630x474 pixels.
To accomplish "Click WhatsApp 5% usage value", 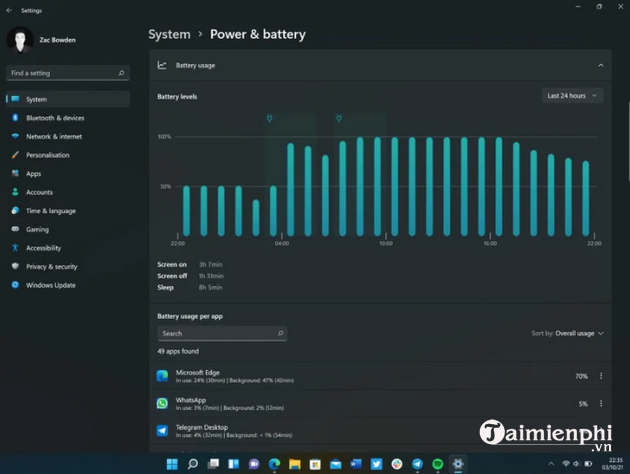I will 583,404.
